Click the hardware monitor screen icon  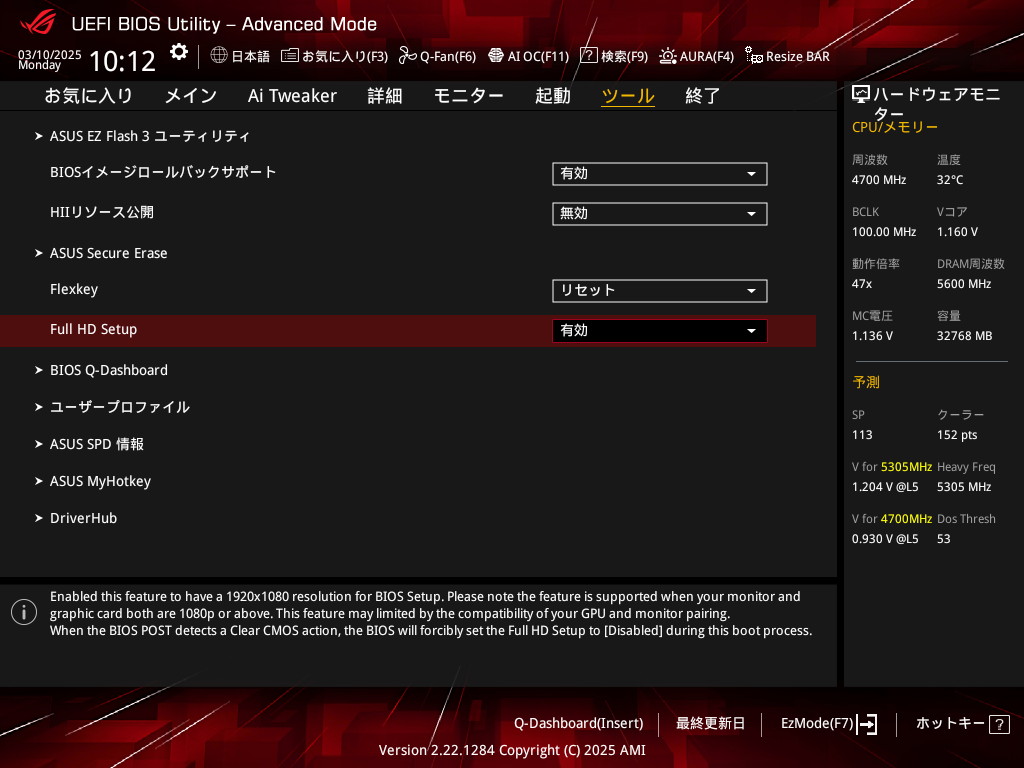click(861, 95)
